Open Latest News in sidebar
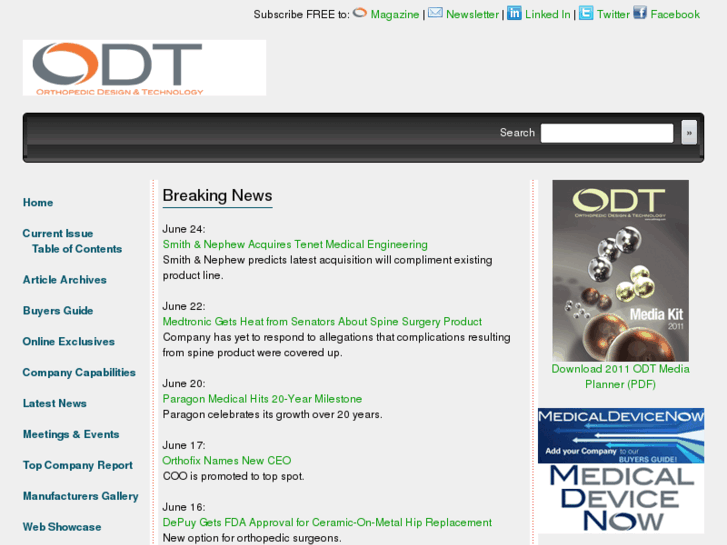The height and width of the screenshot is (545, 727). (x=55, y=404)
